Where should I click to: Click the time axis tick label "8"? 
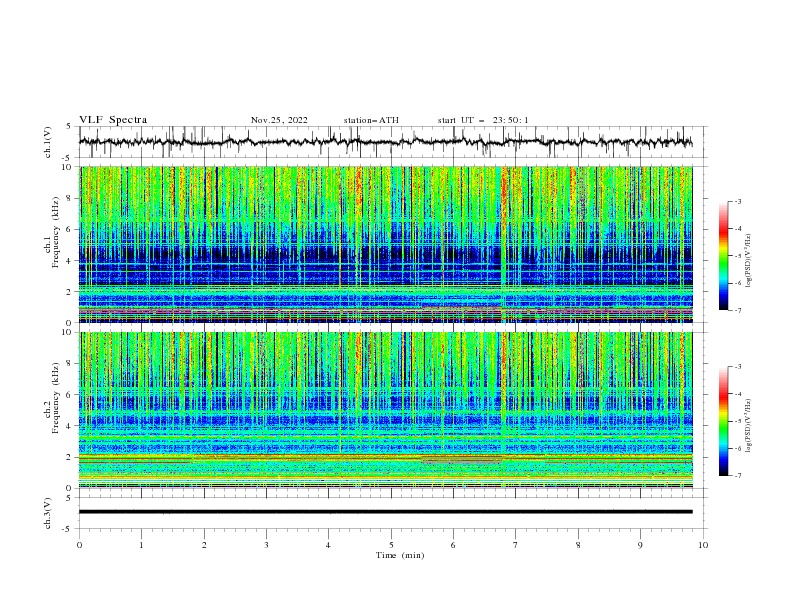(x=578, y=545)
